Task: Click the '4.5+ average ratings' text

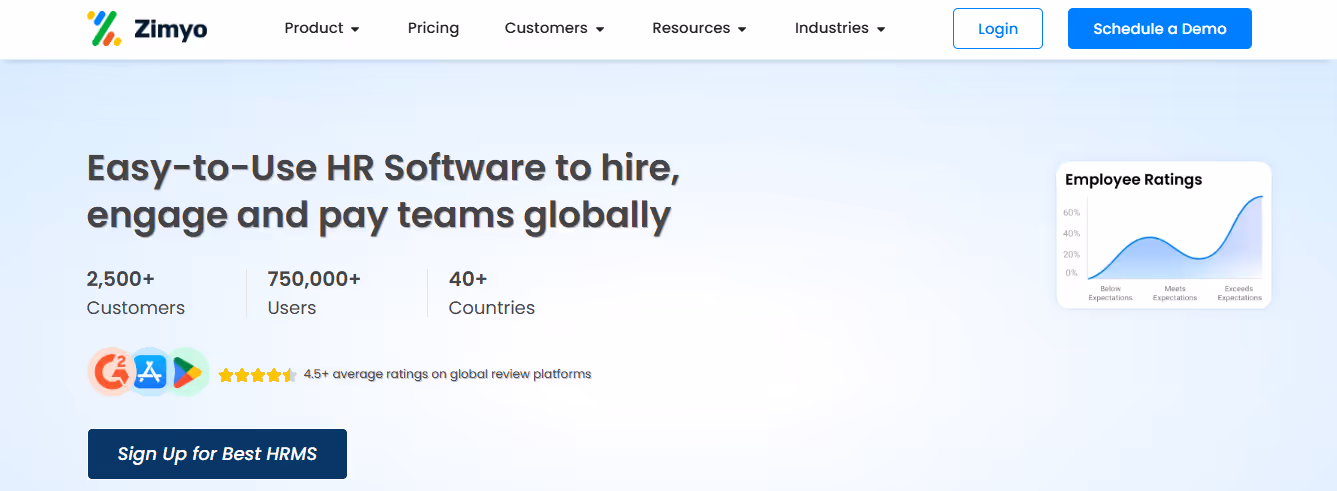Action: (x=447, y=374)
